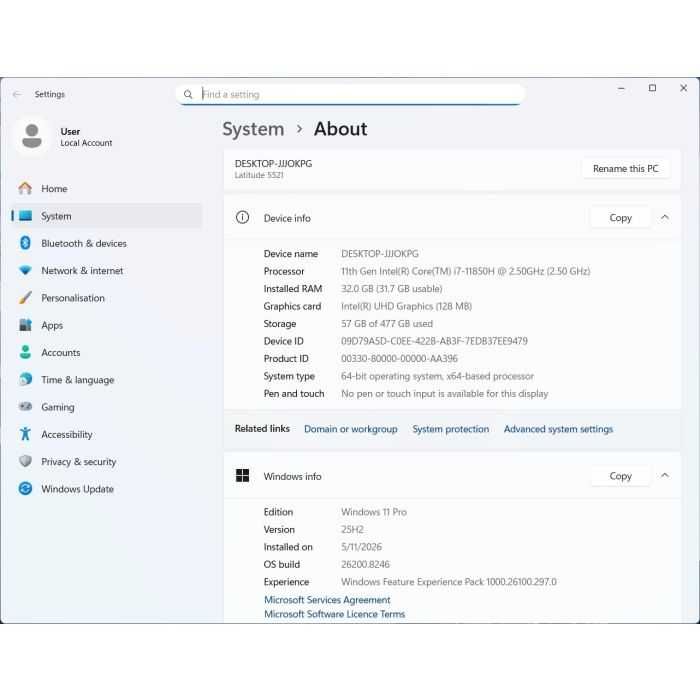The height and width of the screenshot is (700, 700).
Task: Click the Apps icon in sidebar
Action: pyautogui.click(x=25, y=325)
